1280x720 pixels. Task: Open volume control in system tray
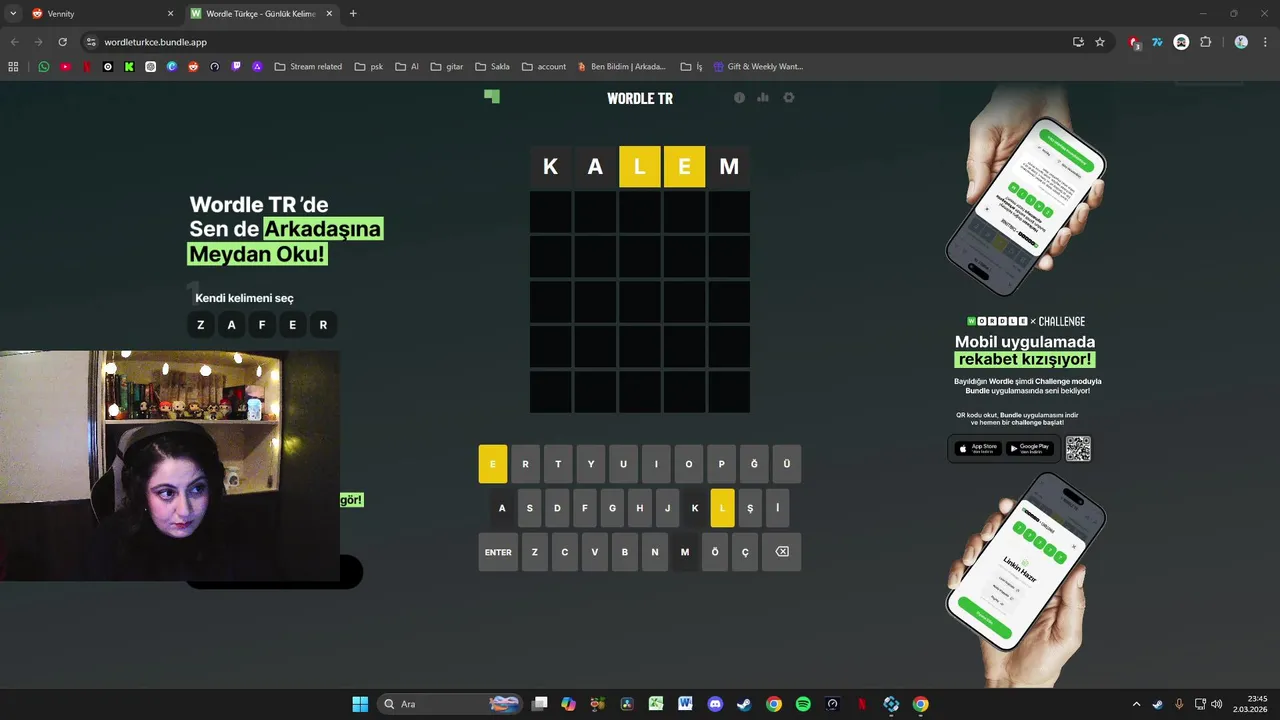click(1217, 704)
